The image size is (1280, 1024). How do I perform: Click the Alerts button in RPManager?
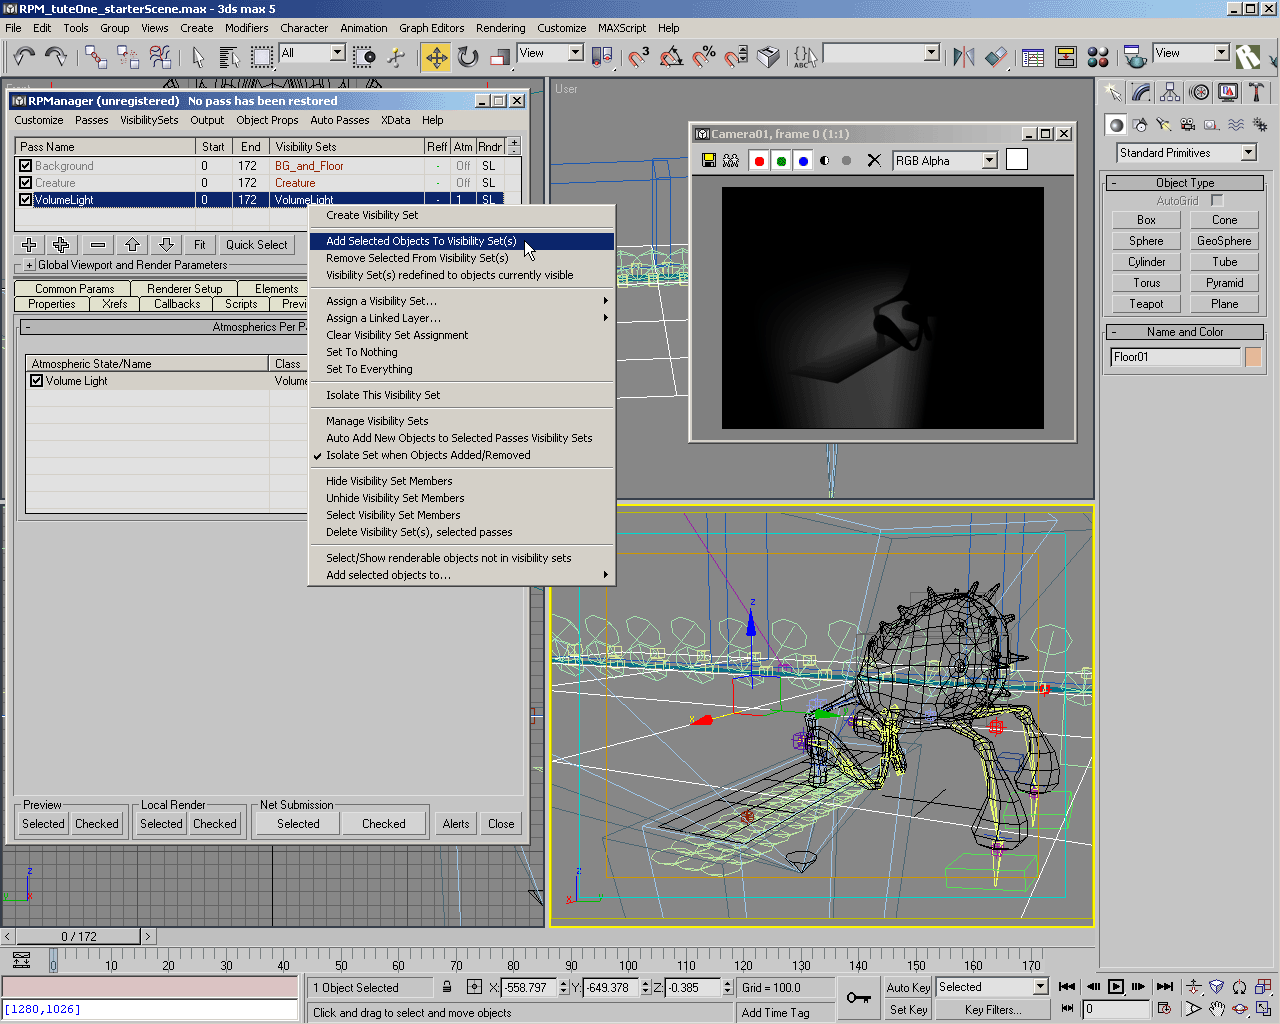tap(456, 824)
